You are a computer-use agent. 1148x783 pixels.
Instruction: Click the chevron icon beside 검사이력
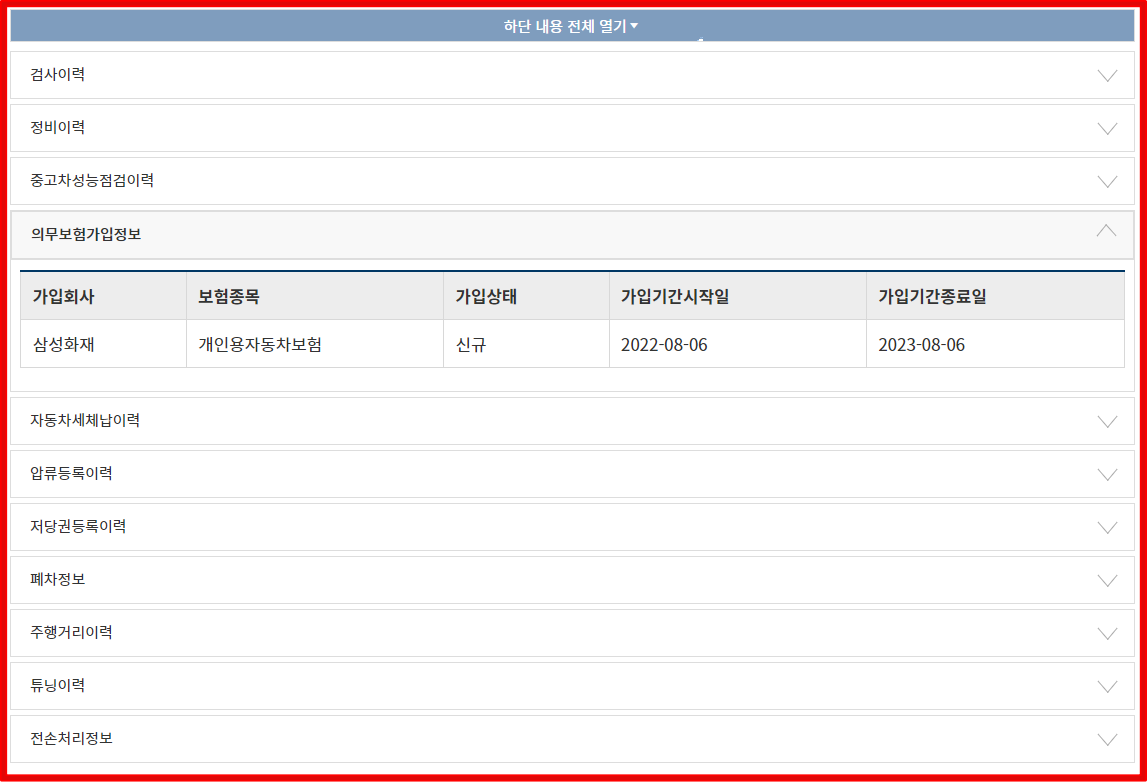(x=1107, y=75)
